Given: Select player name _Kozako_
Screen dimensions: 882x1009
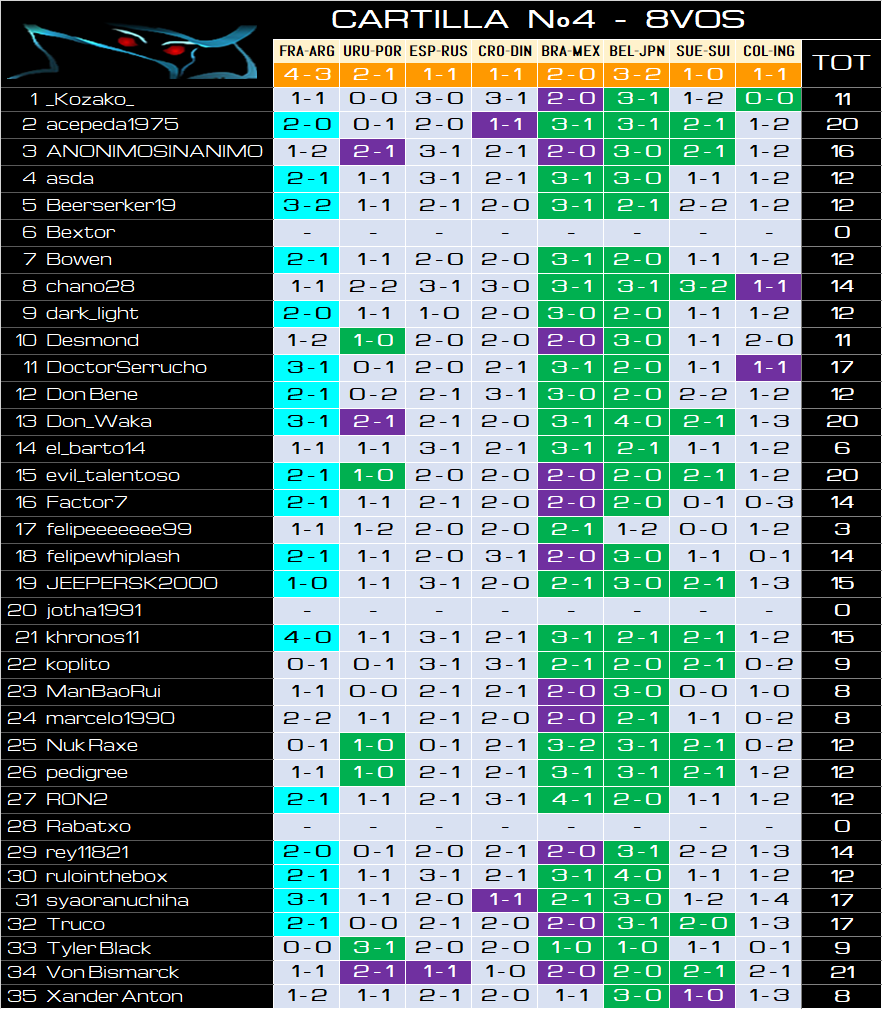Looking at the screenshot, I should [89, 99].
